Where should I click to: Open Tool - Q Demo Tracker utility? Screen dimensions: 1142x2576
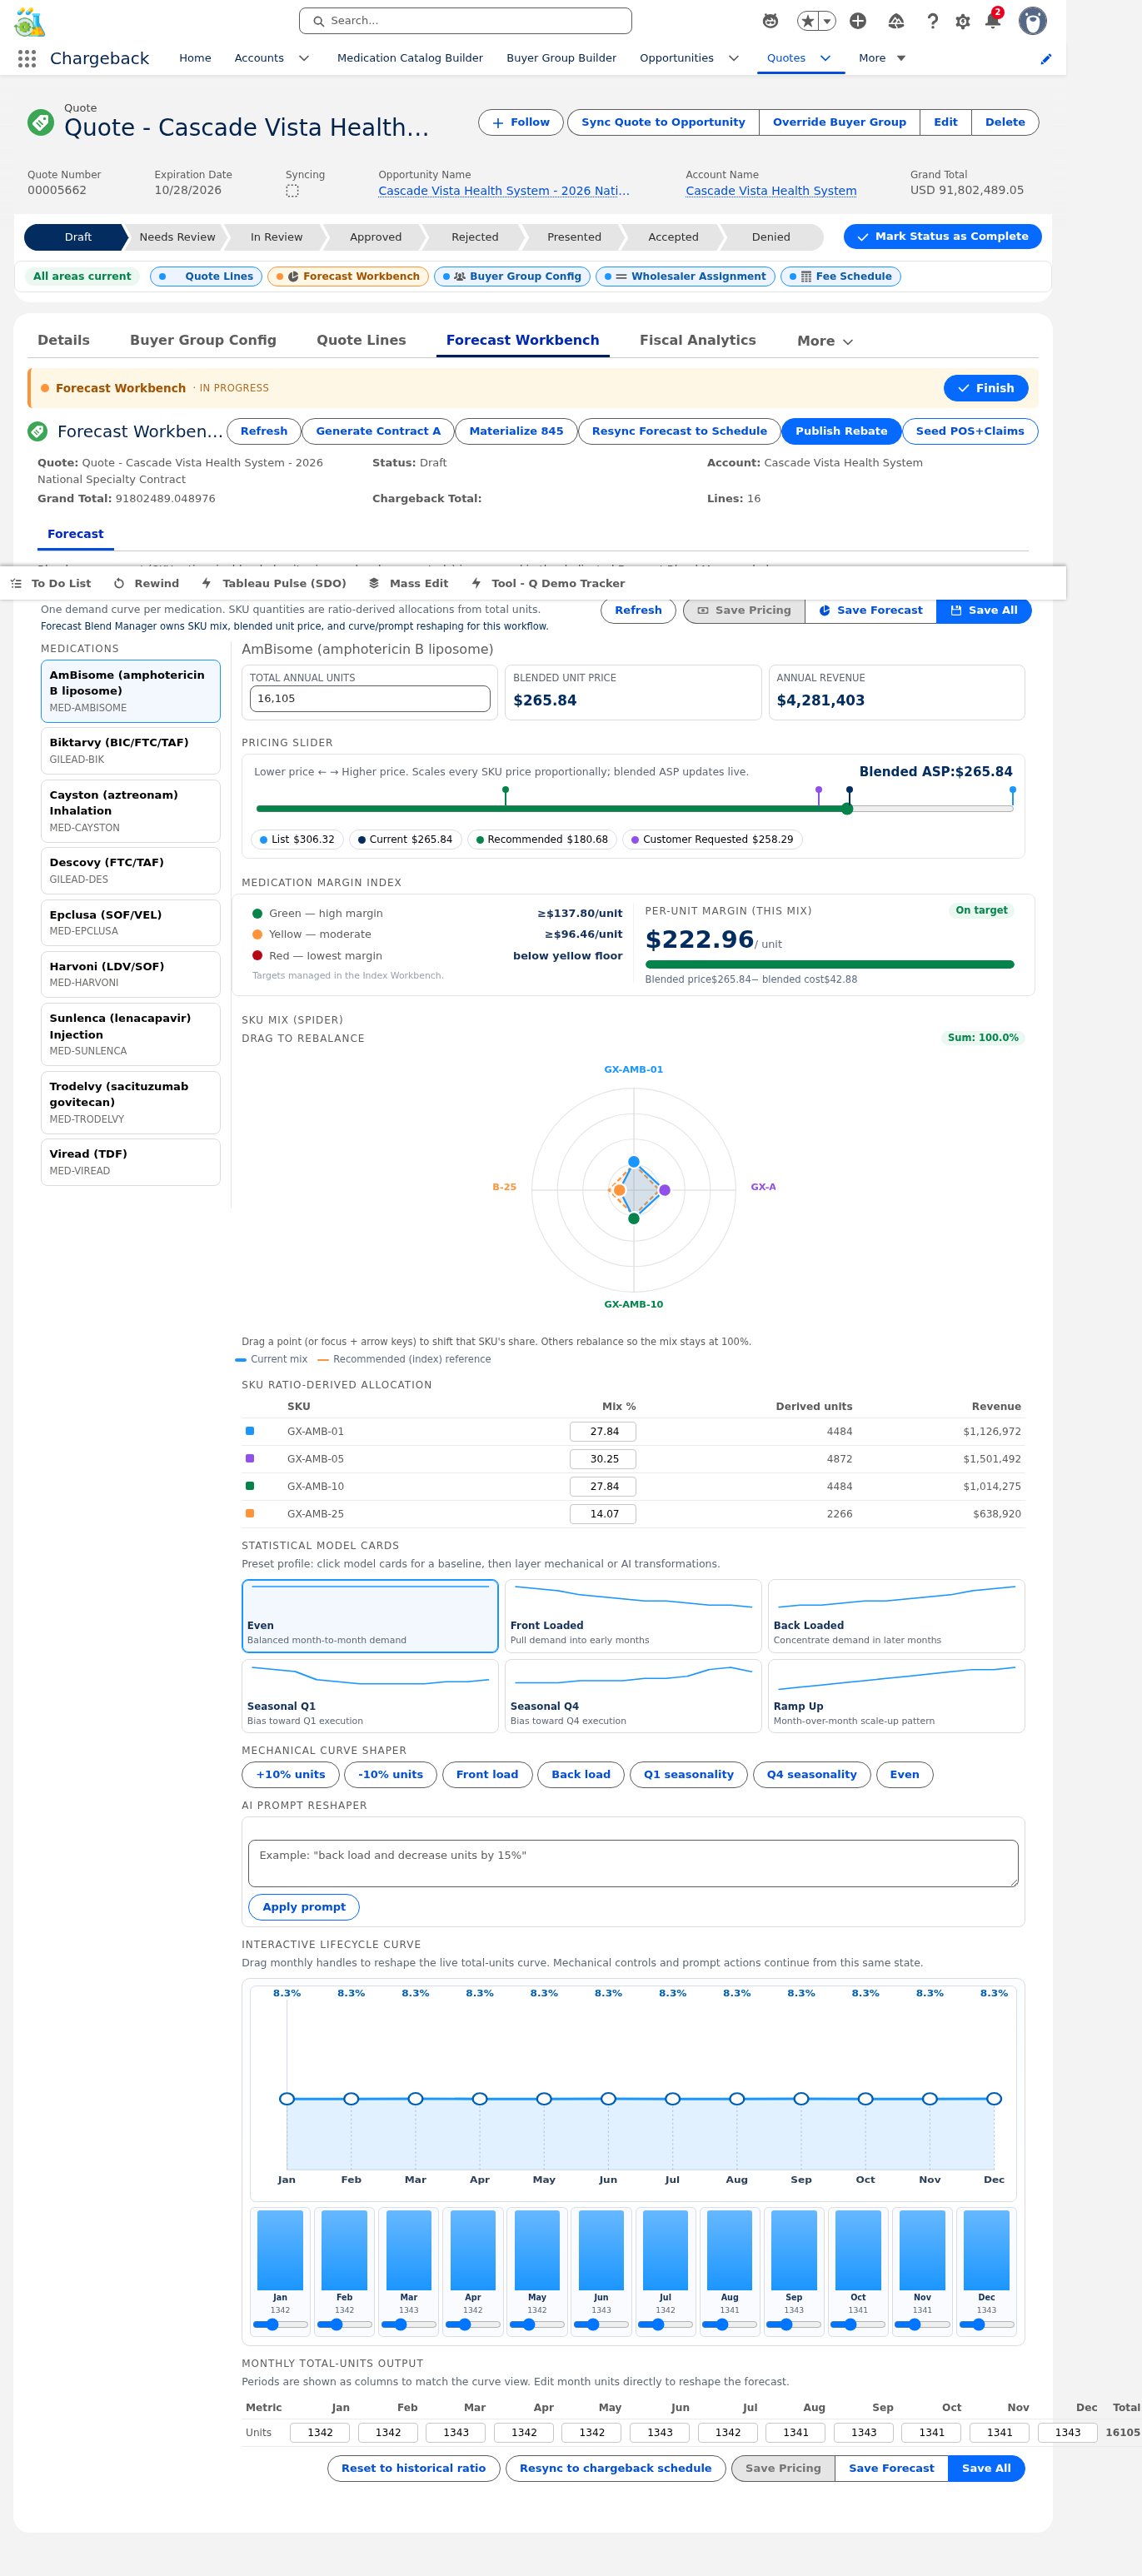pos(547,584)
